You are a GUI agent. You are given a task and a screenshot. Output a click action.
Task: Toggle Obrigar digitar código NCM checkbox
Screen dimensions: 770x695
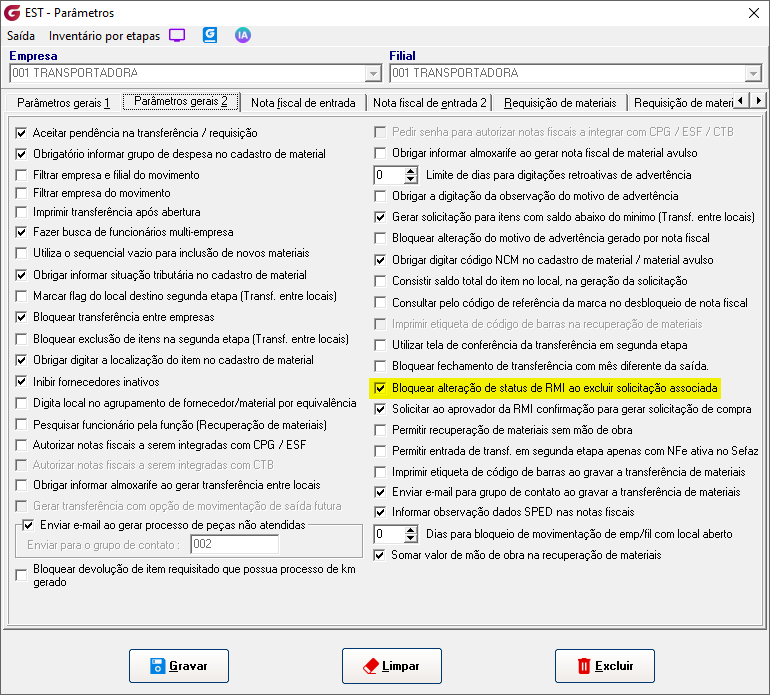tap(380, 260)
